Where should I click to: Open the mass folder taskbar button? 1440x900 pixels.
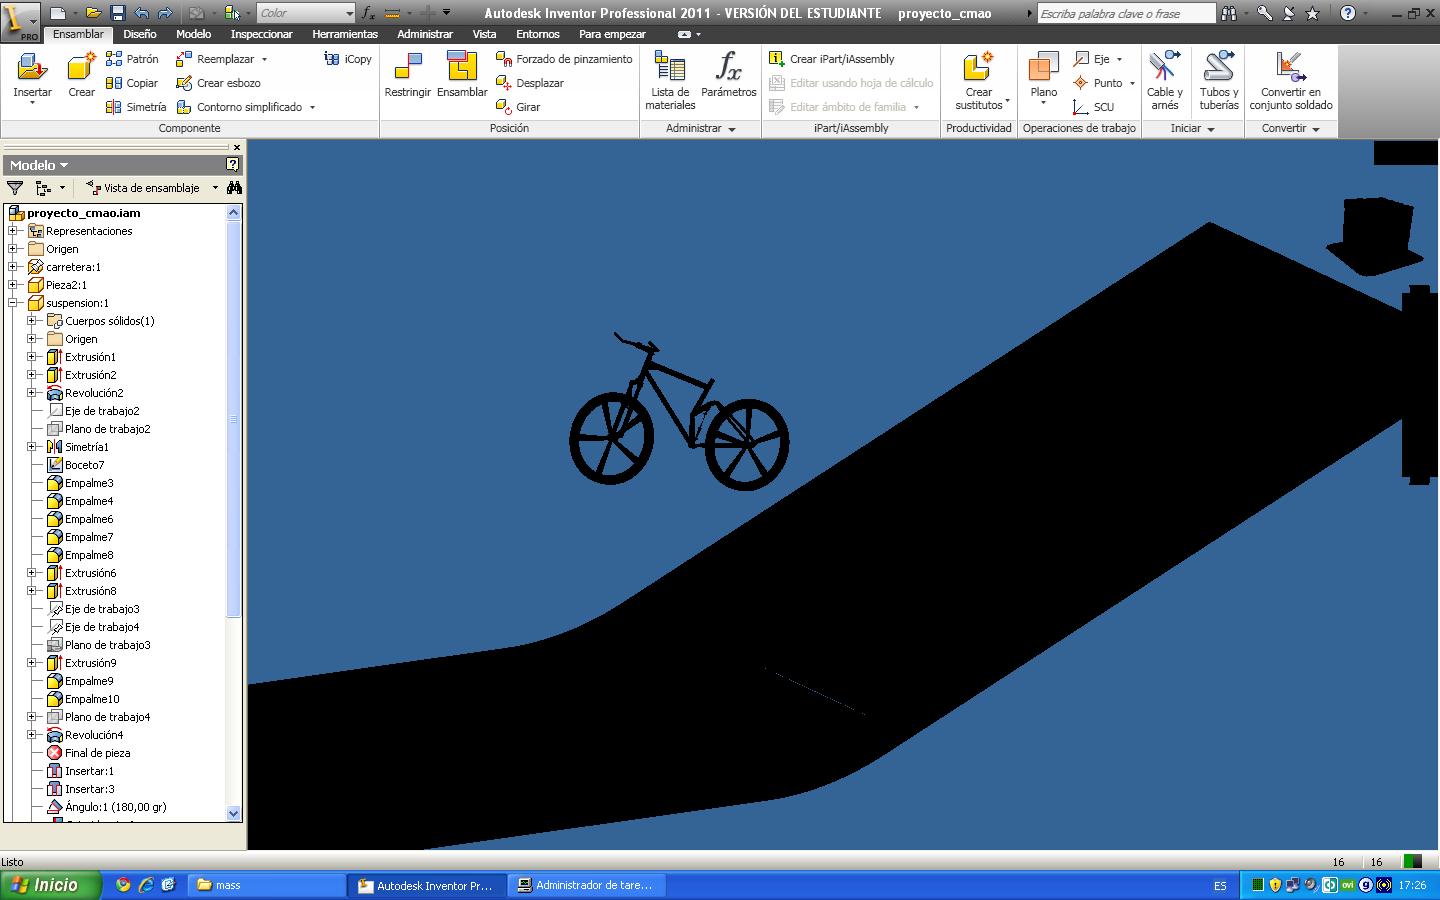(x=266, y=885)
